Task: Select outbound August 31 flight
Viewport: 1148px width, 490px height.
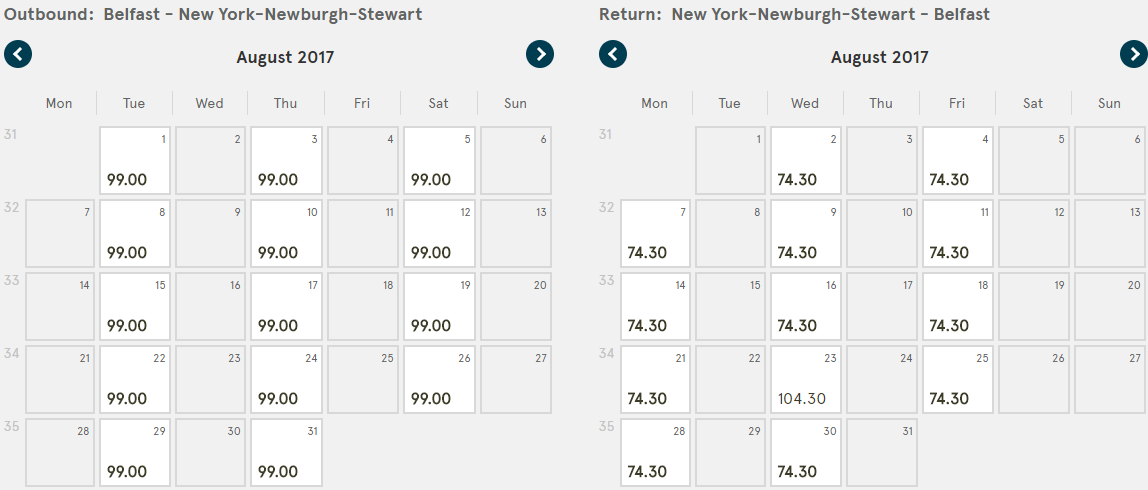Action: (x=287, y=453)
